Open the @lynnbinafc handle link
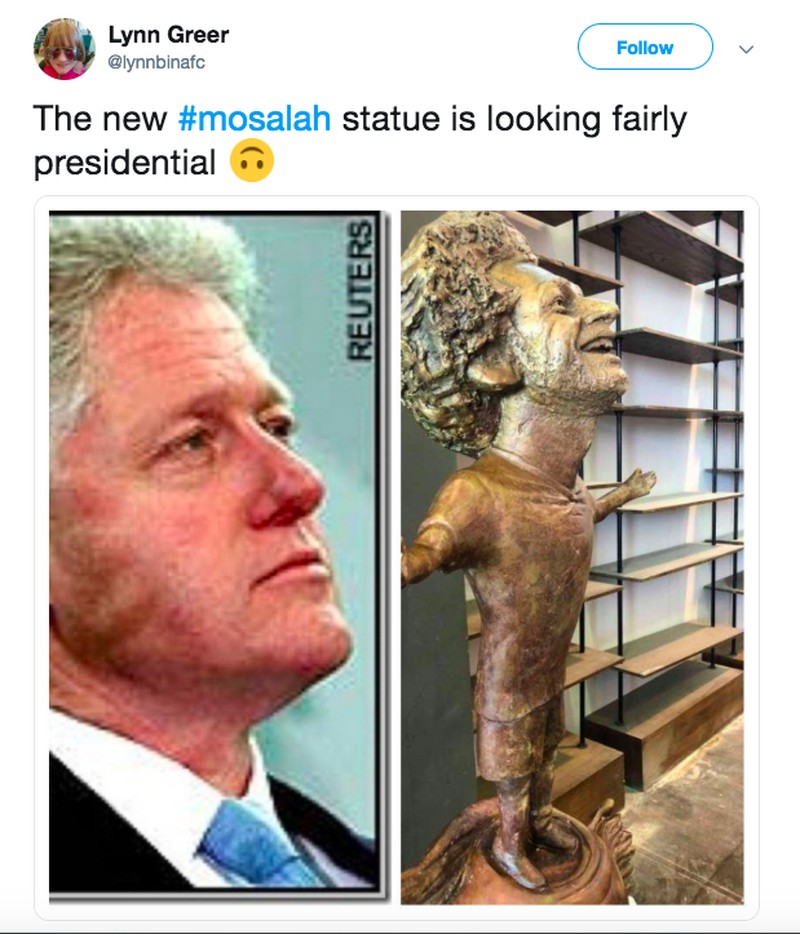This screenshot has width=800, height=934. pyautogui.click(x=157, y=62)
